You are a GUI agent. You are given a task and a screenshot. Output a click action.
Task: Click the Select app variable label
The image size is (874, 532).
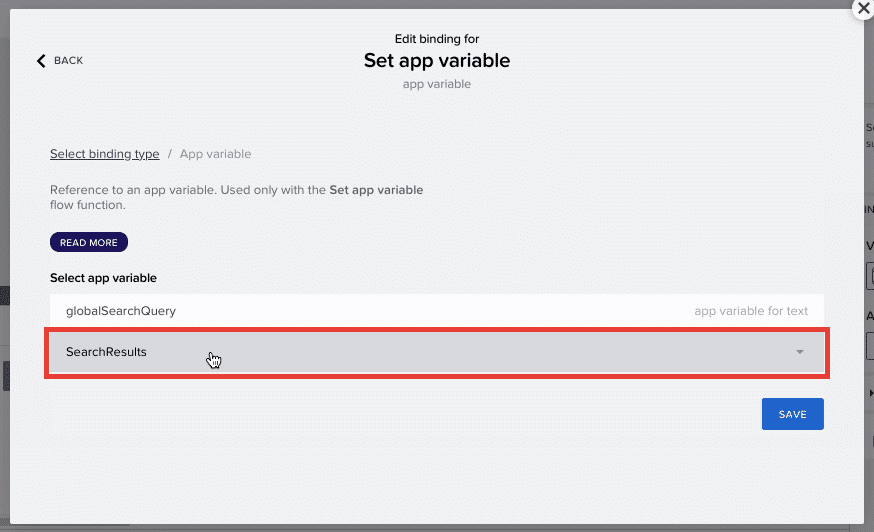[103, 278]
